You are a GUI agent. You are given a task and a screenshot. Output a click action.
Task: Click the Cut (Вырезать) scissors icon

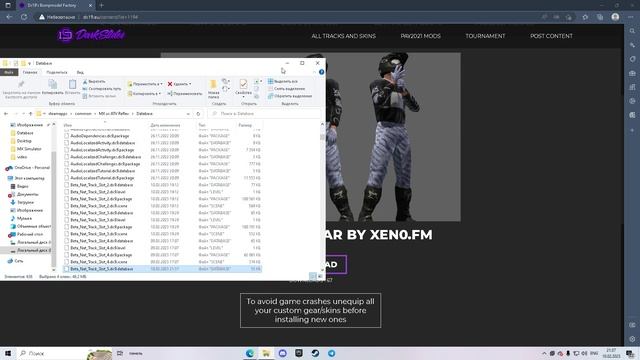coord(85,82)
